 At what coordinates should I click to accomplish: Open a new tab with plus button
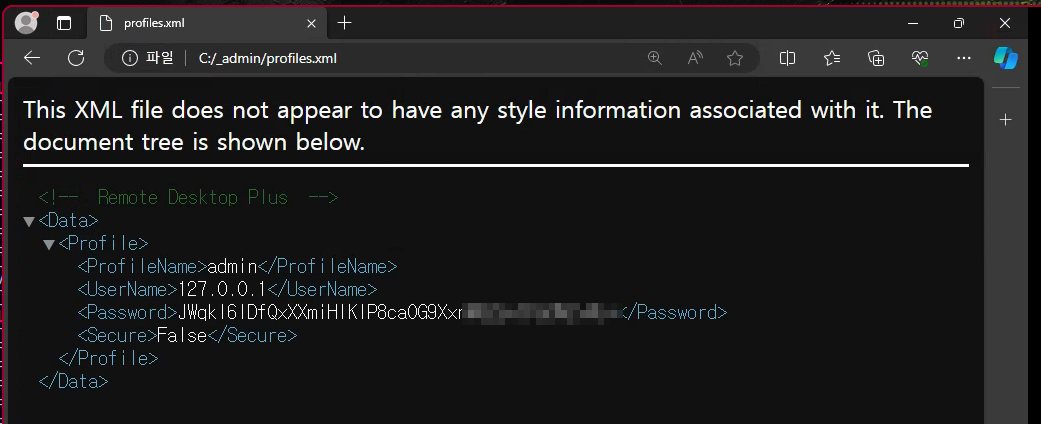tap(344, 23)
